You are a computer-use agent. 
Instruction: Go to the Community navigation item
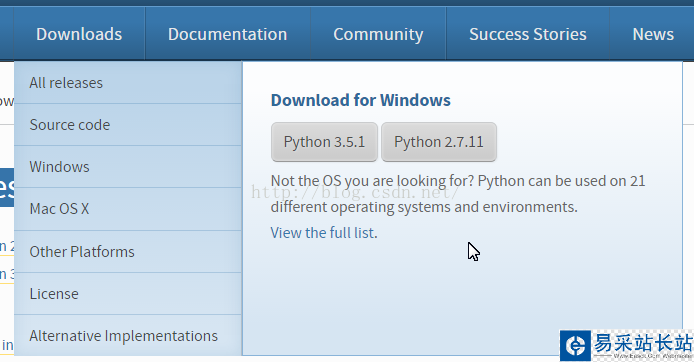click(378, 34)
